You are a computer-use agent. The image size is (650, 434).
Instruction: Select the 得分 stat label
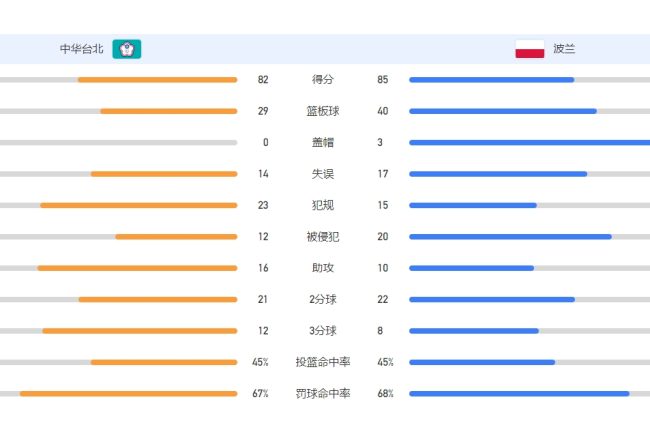tap(323, 80)
